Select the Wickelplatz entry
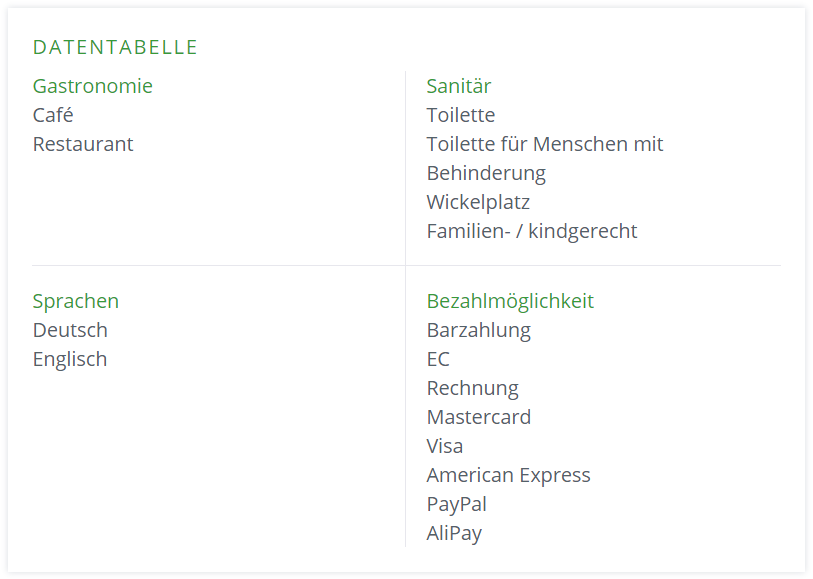813x579 pixels. point(478,202)
